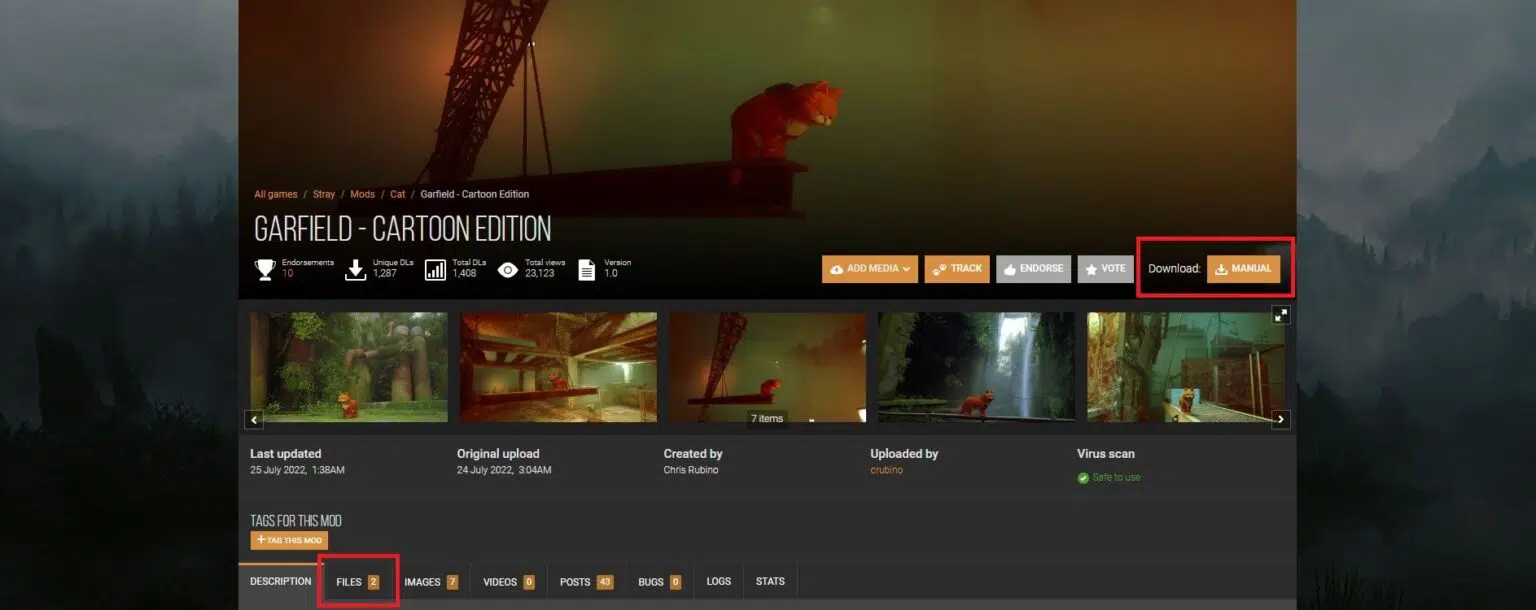Show previous gallery images with left arrow

[255, 420]
